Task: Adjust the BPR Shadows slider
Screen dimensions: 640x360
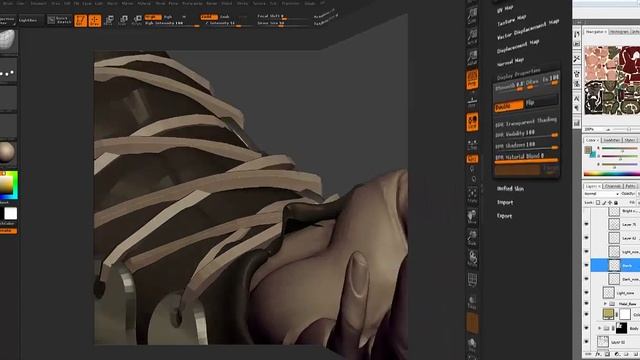Action: [x=526, y=145]
